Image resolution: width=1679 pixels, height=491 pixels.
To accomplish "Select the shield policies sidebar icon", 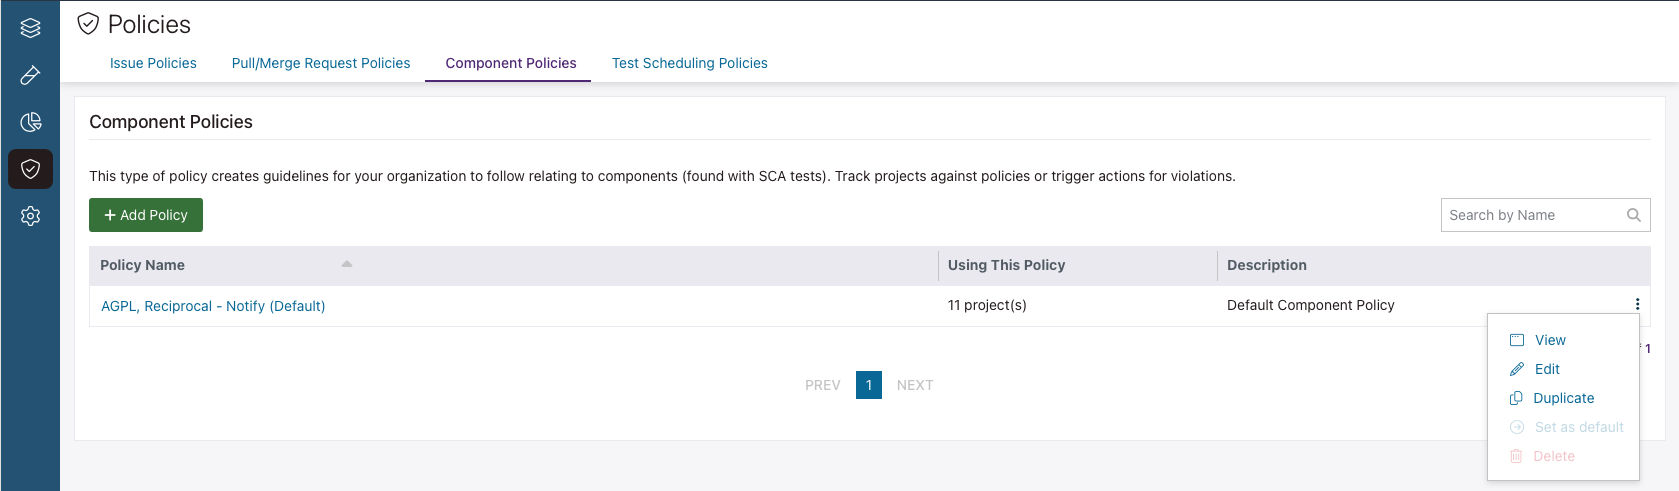I will pyautogui.click(x=30, y=169).
